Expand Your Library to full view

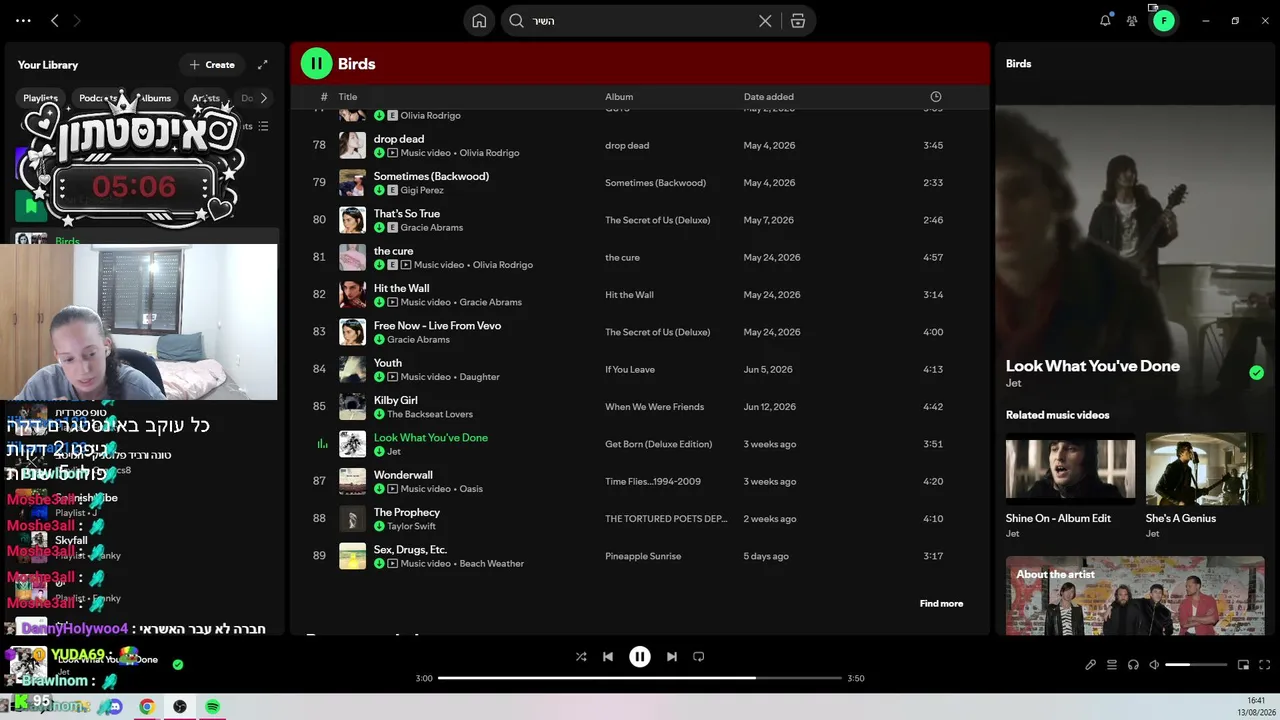(x=263, y=65)
